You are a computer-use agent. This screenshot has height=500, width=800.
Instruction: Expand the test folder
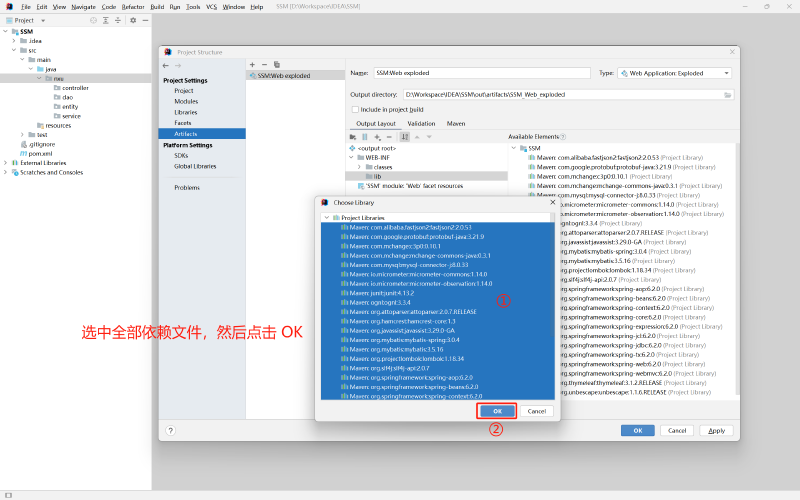22,135
